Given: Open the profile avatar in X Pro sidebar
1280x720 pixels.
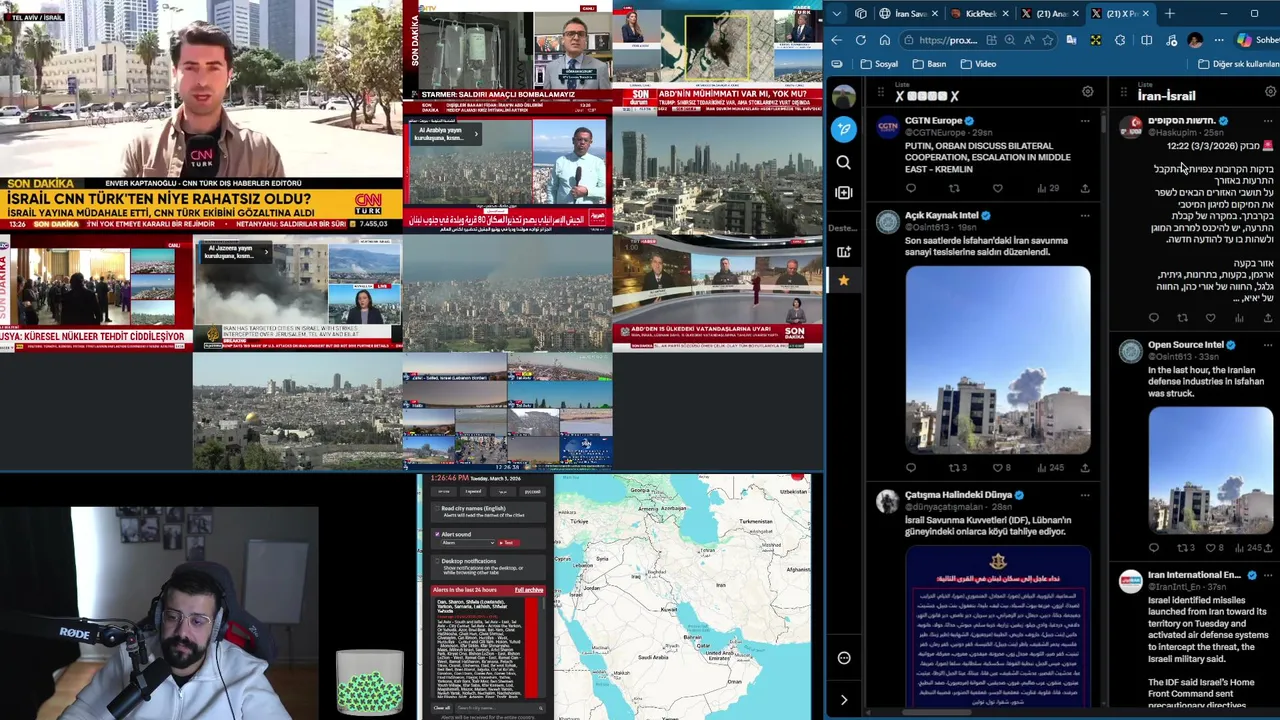Looking at the screenshot, I should (x=844, y=96).
